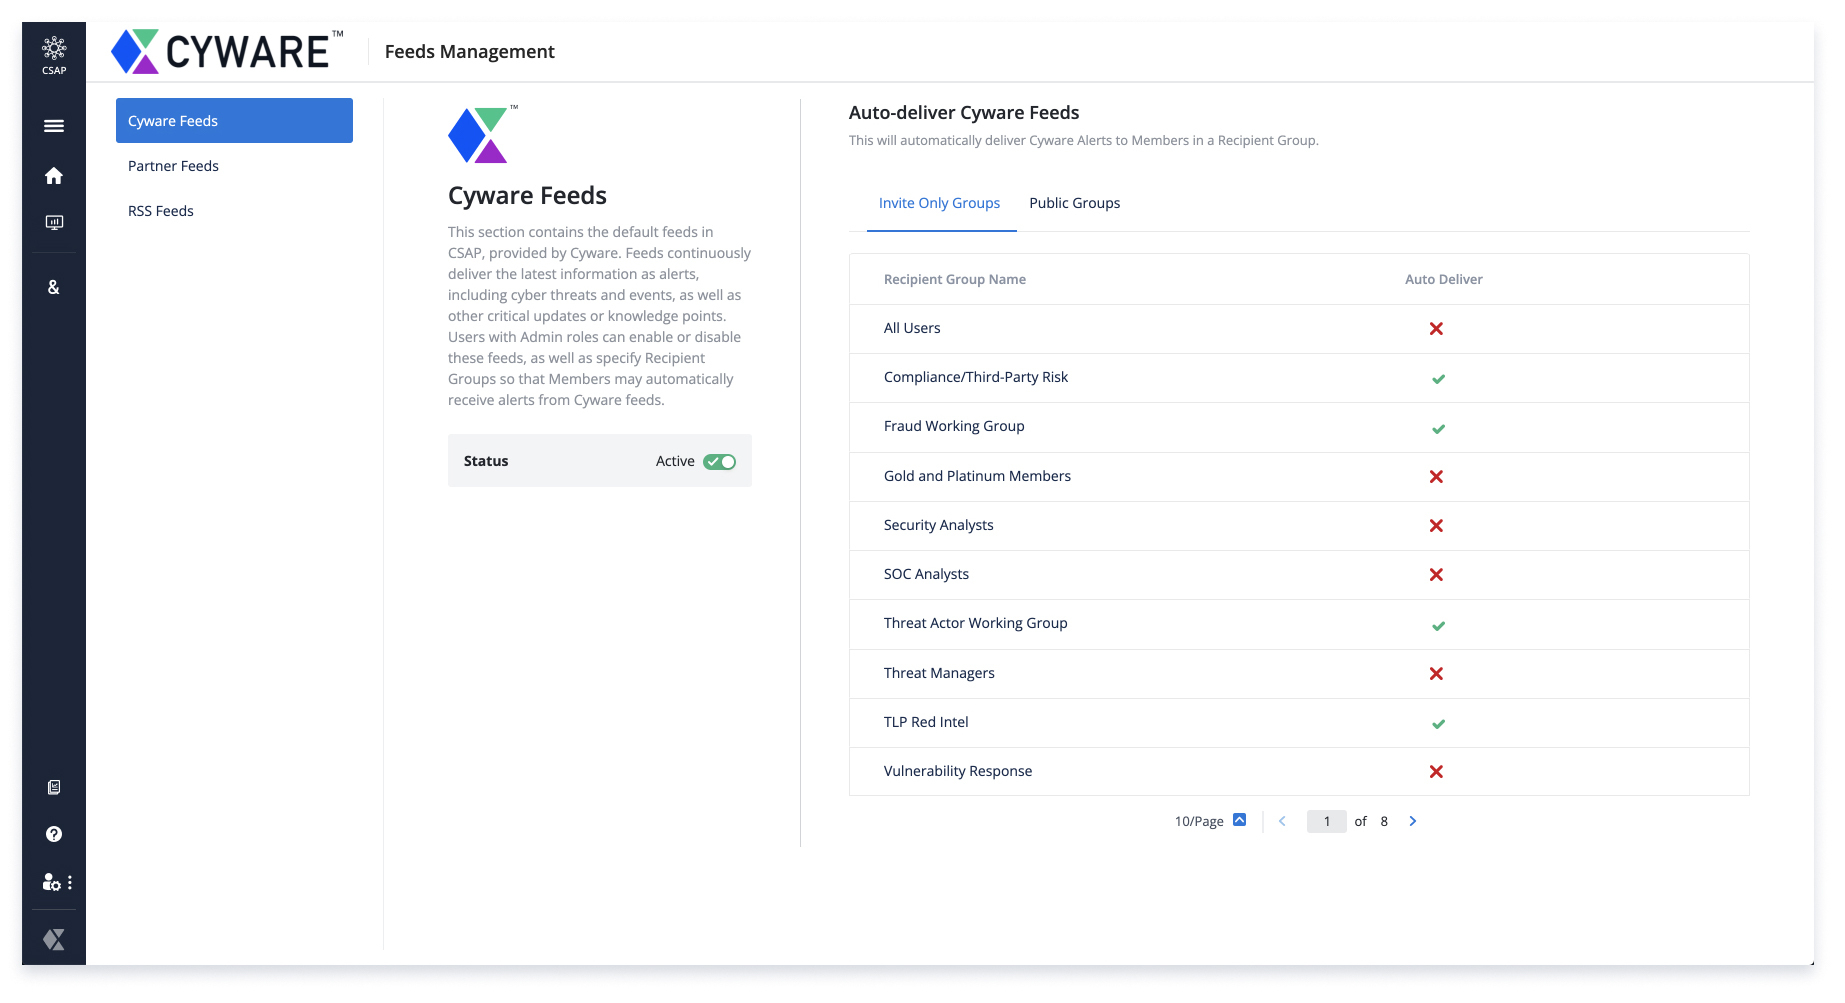Open the monitor dashboard sidebar icon
Screen dimensions: 1845x1003
[54, 222]
